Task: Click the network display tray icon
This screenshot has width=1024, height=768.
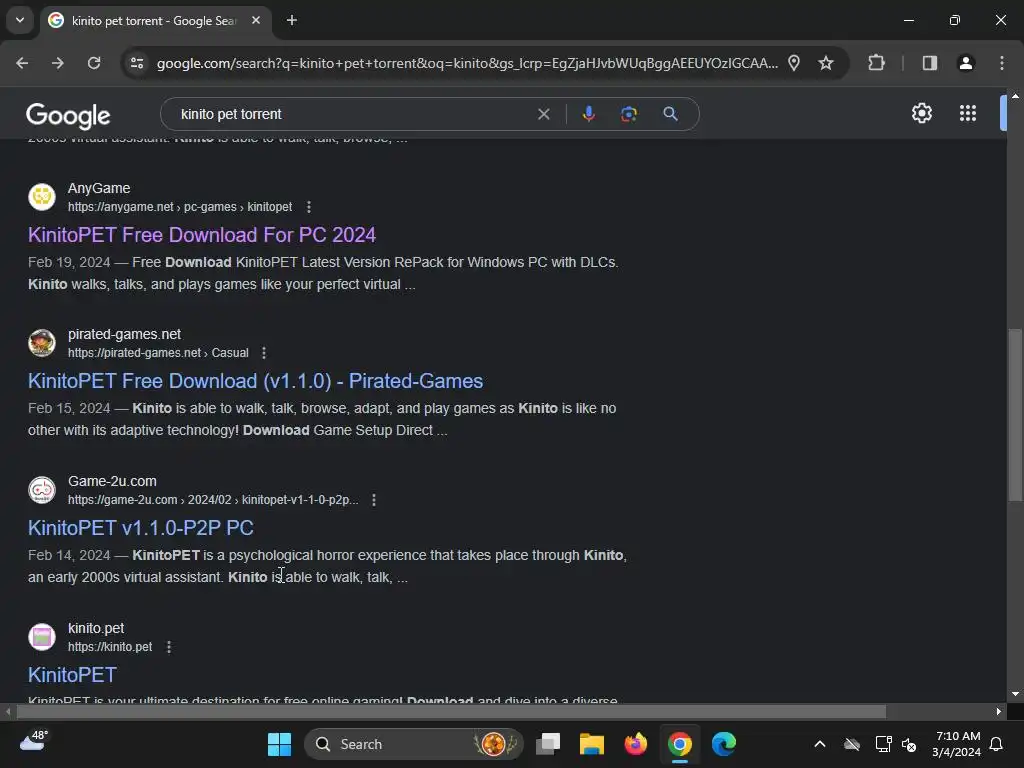Action: tap(883, 744)
